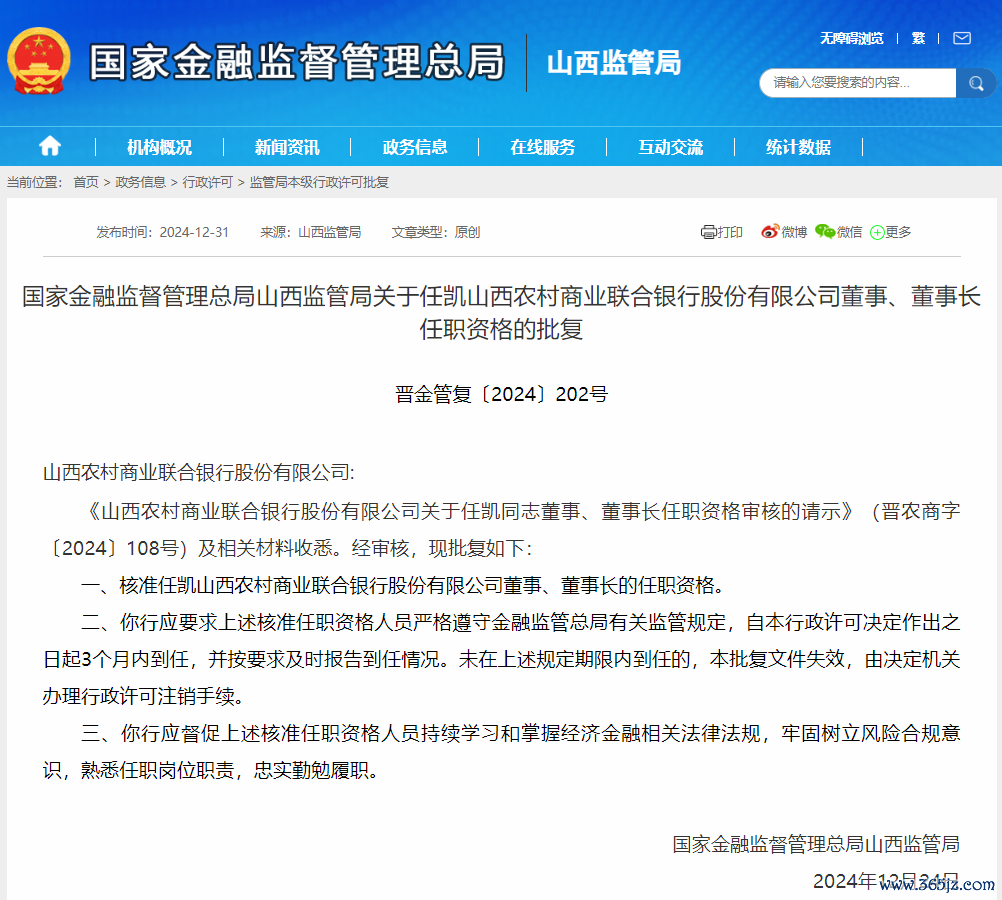Click the home icon in navigation bar
The image size is (1002, 900).
click(50, 146)
